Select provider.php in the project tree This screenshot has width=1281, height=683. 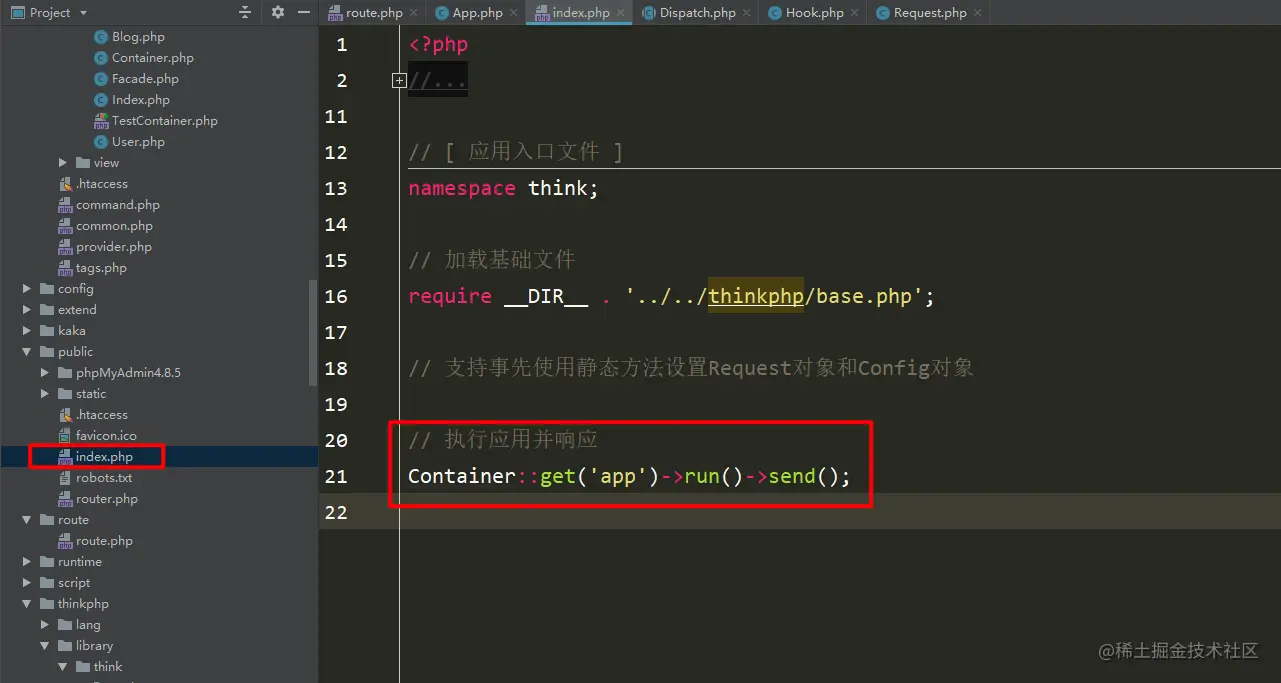[x=114, y=247]
